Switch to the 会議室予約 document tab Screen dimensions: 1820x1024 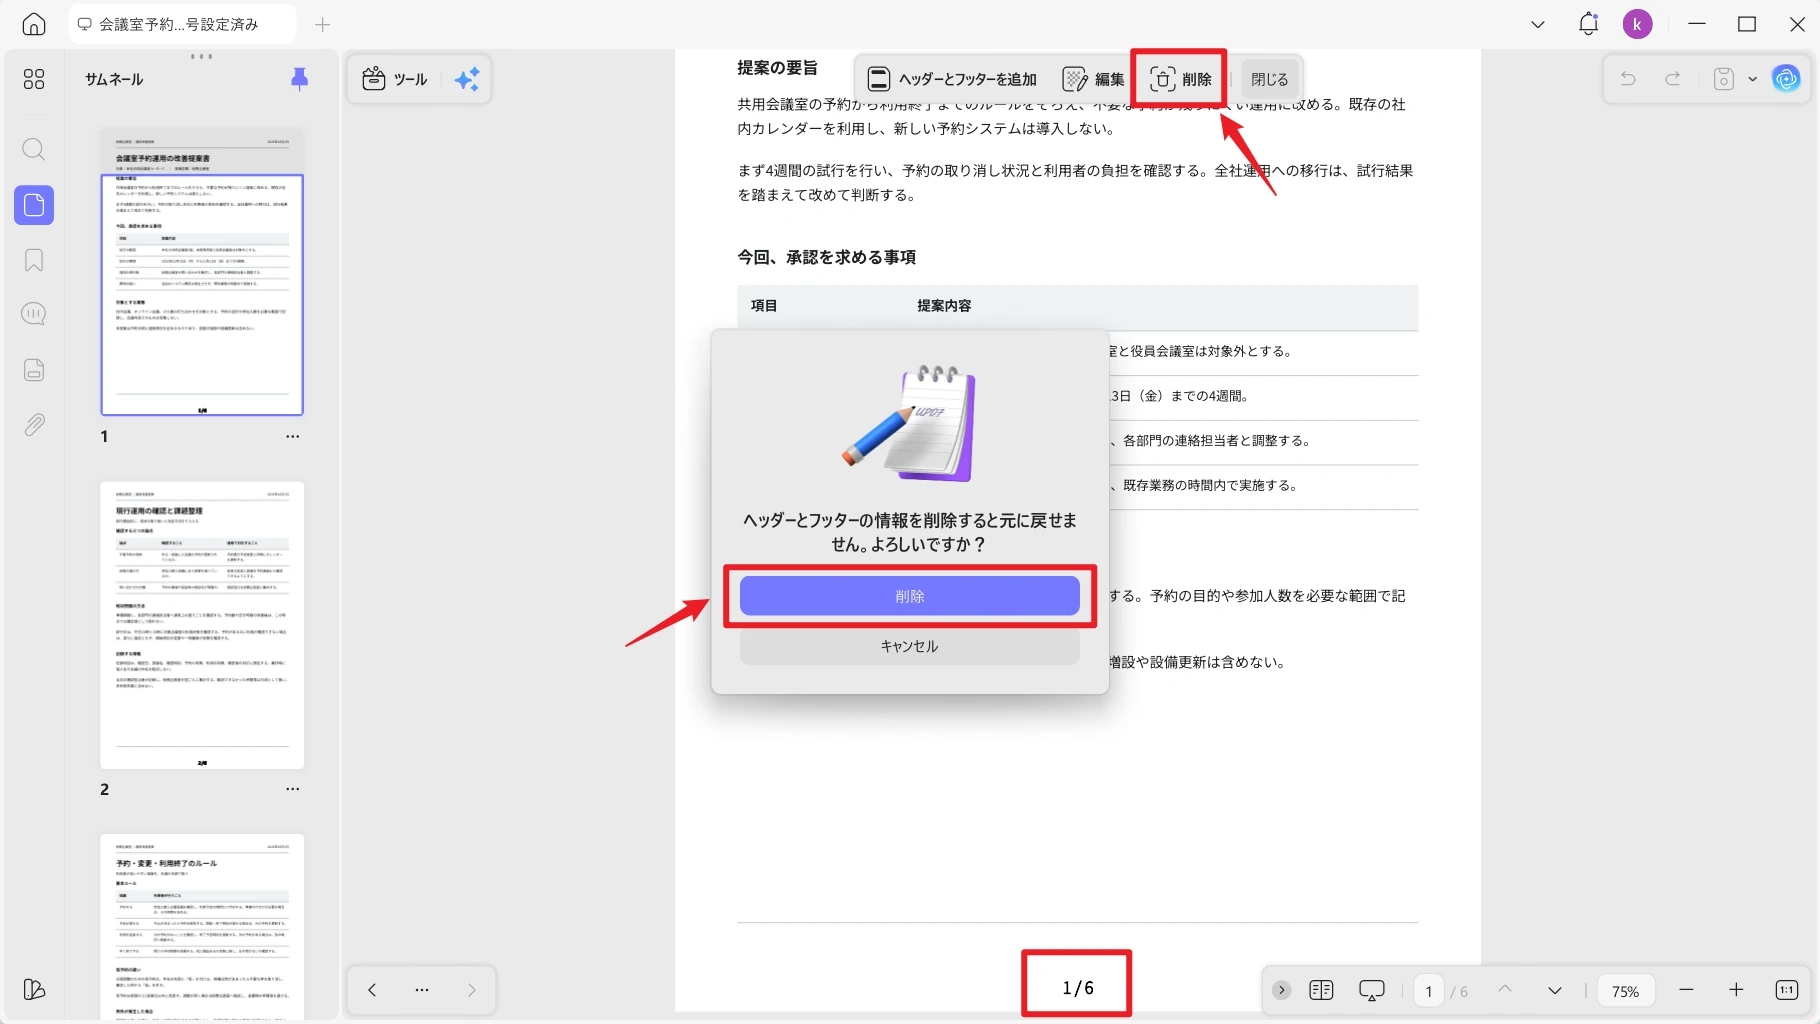pos(182,24)
